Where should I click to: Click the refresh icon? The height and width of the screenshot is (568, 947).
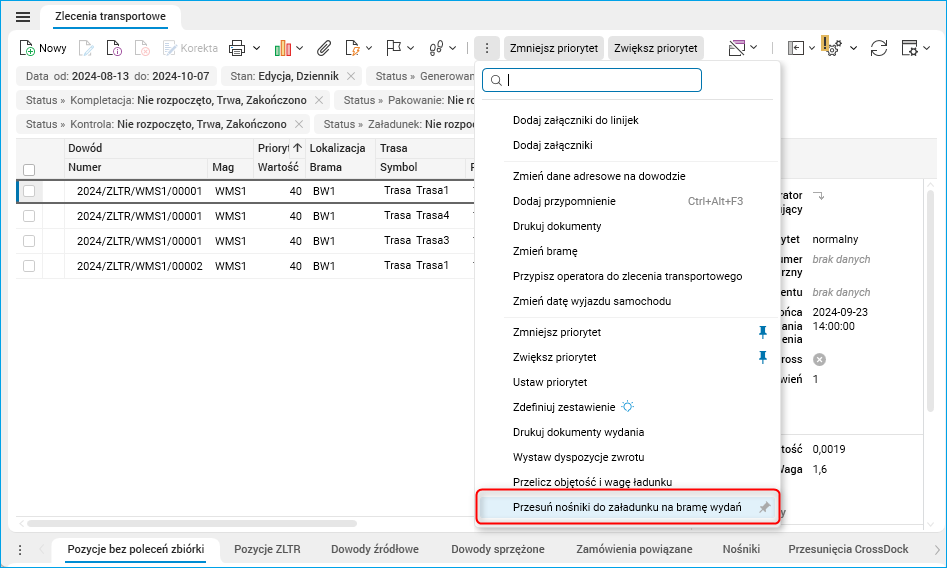879,48
